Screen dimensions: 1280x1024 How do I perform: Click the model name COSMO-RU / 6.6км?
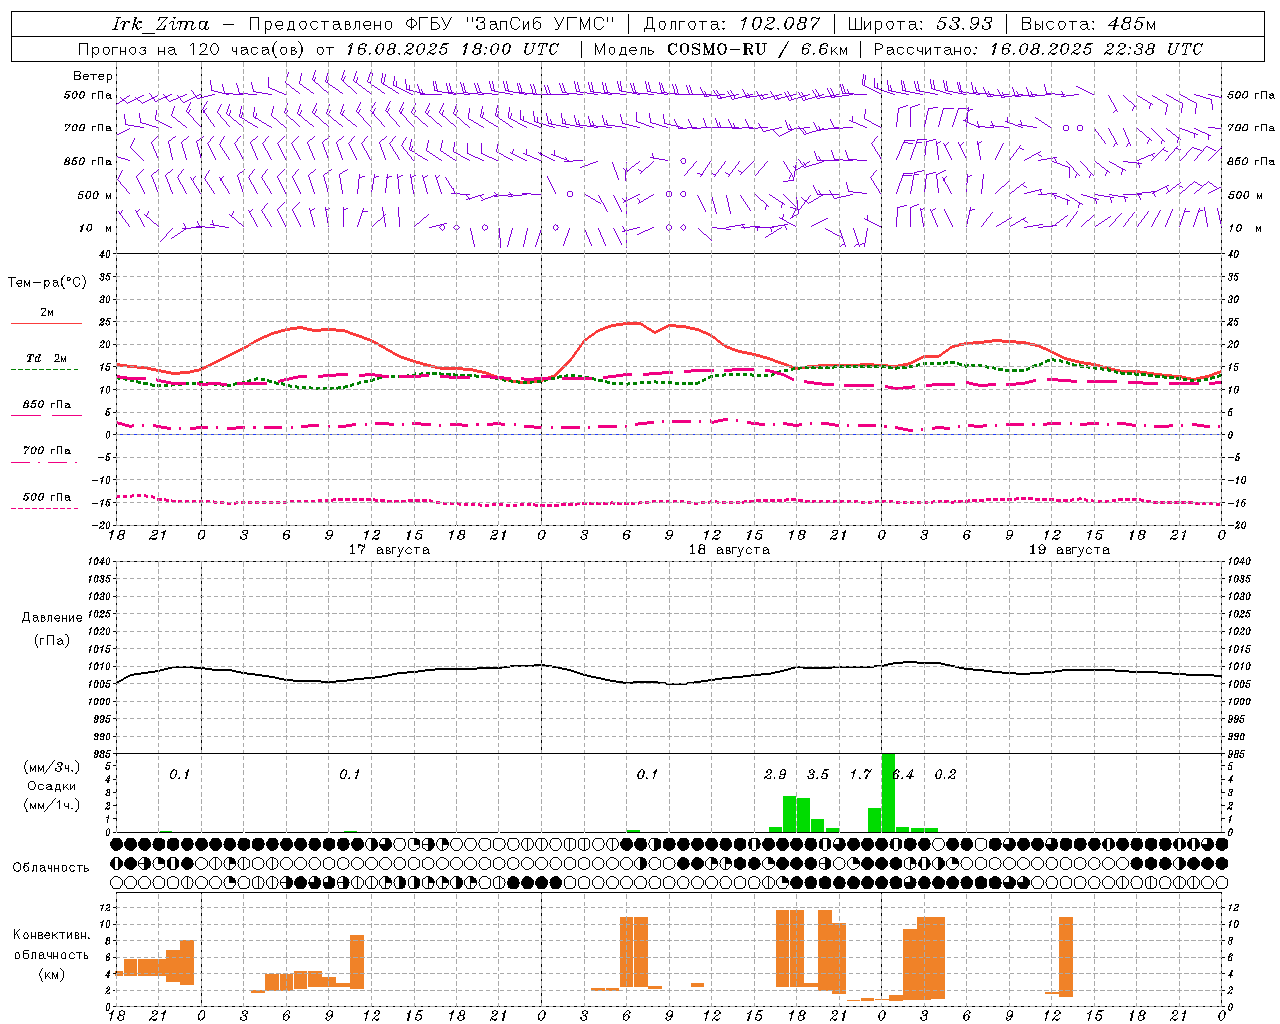757,49
